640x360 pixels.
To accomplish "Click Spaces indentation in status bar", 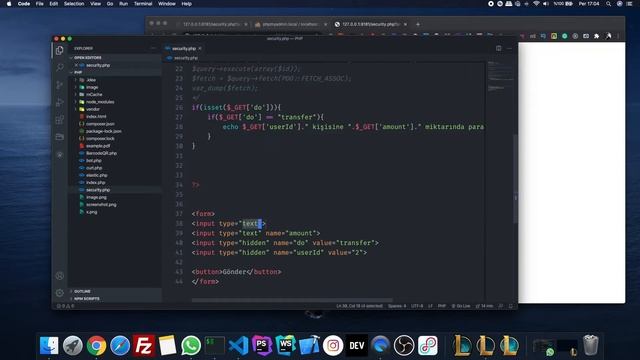I will pyautogui.click(x=397, y=306).
